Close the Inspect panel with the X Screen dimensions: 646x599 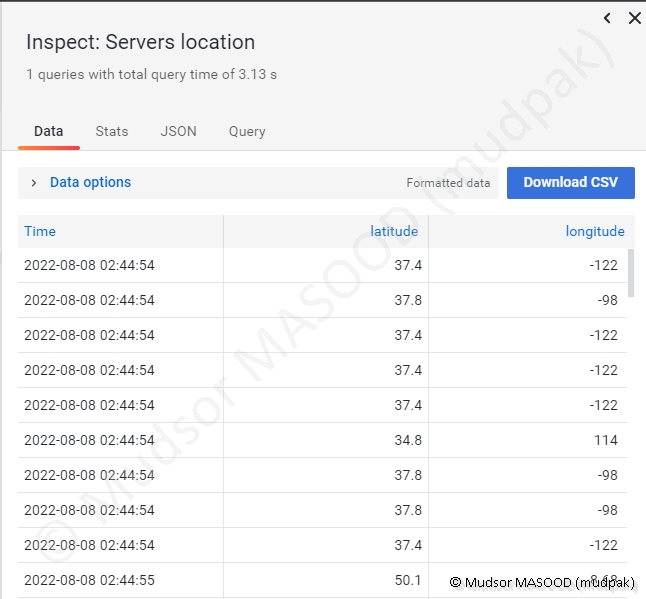coord(634,18)
